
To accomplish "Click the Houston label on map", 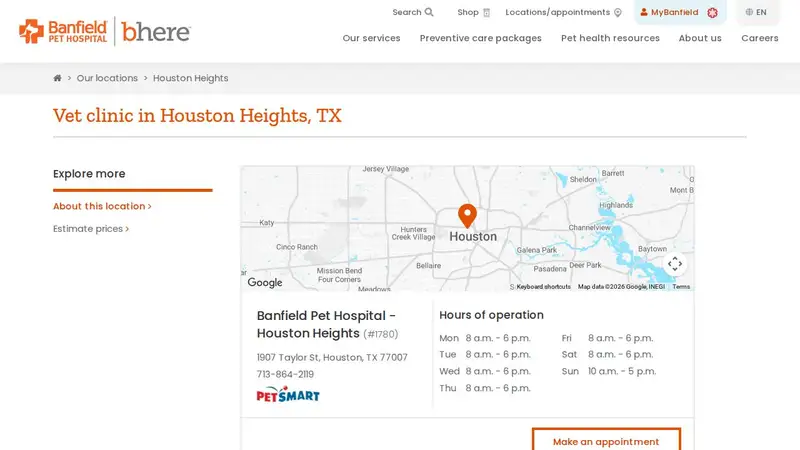I will point(473,236).
